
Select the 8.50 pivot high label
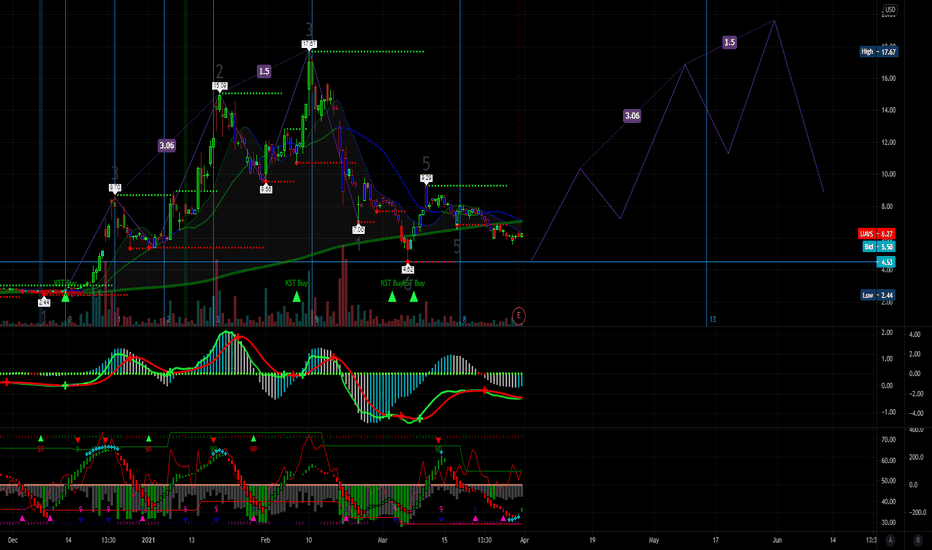point(115,188)
